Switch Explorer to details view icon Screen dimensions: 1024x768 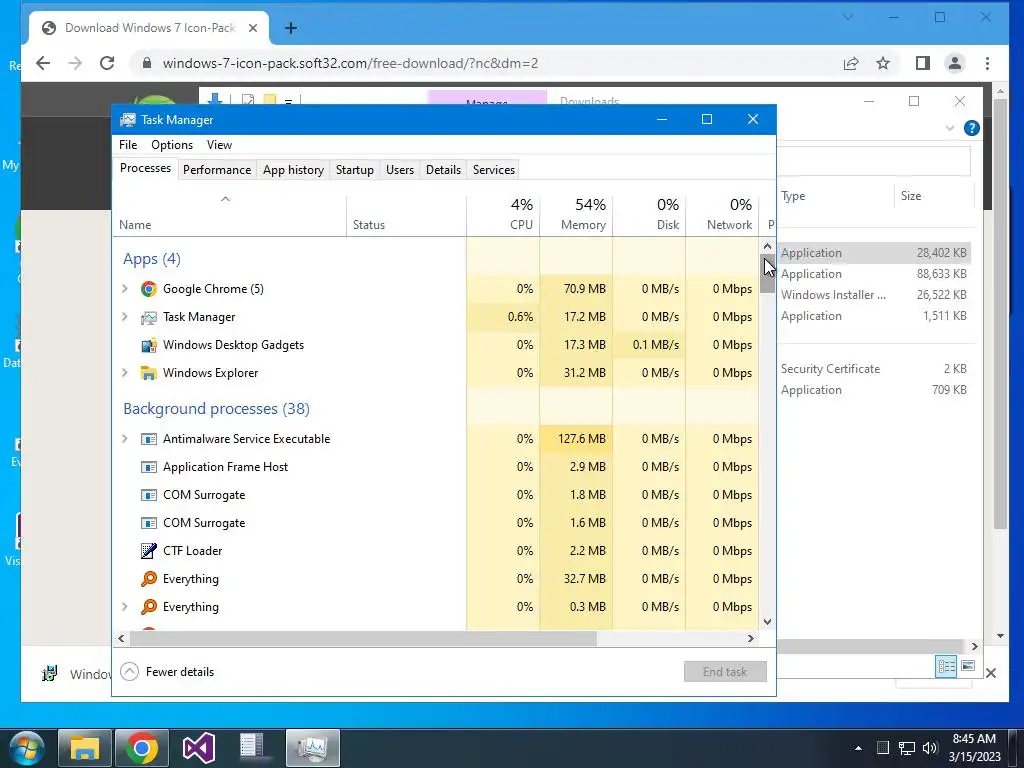(946, 666)
